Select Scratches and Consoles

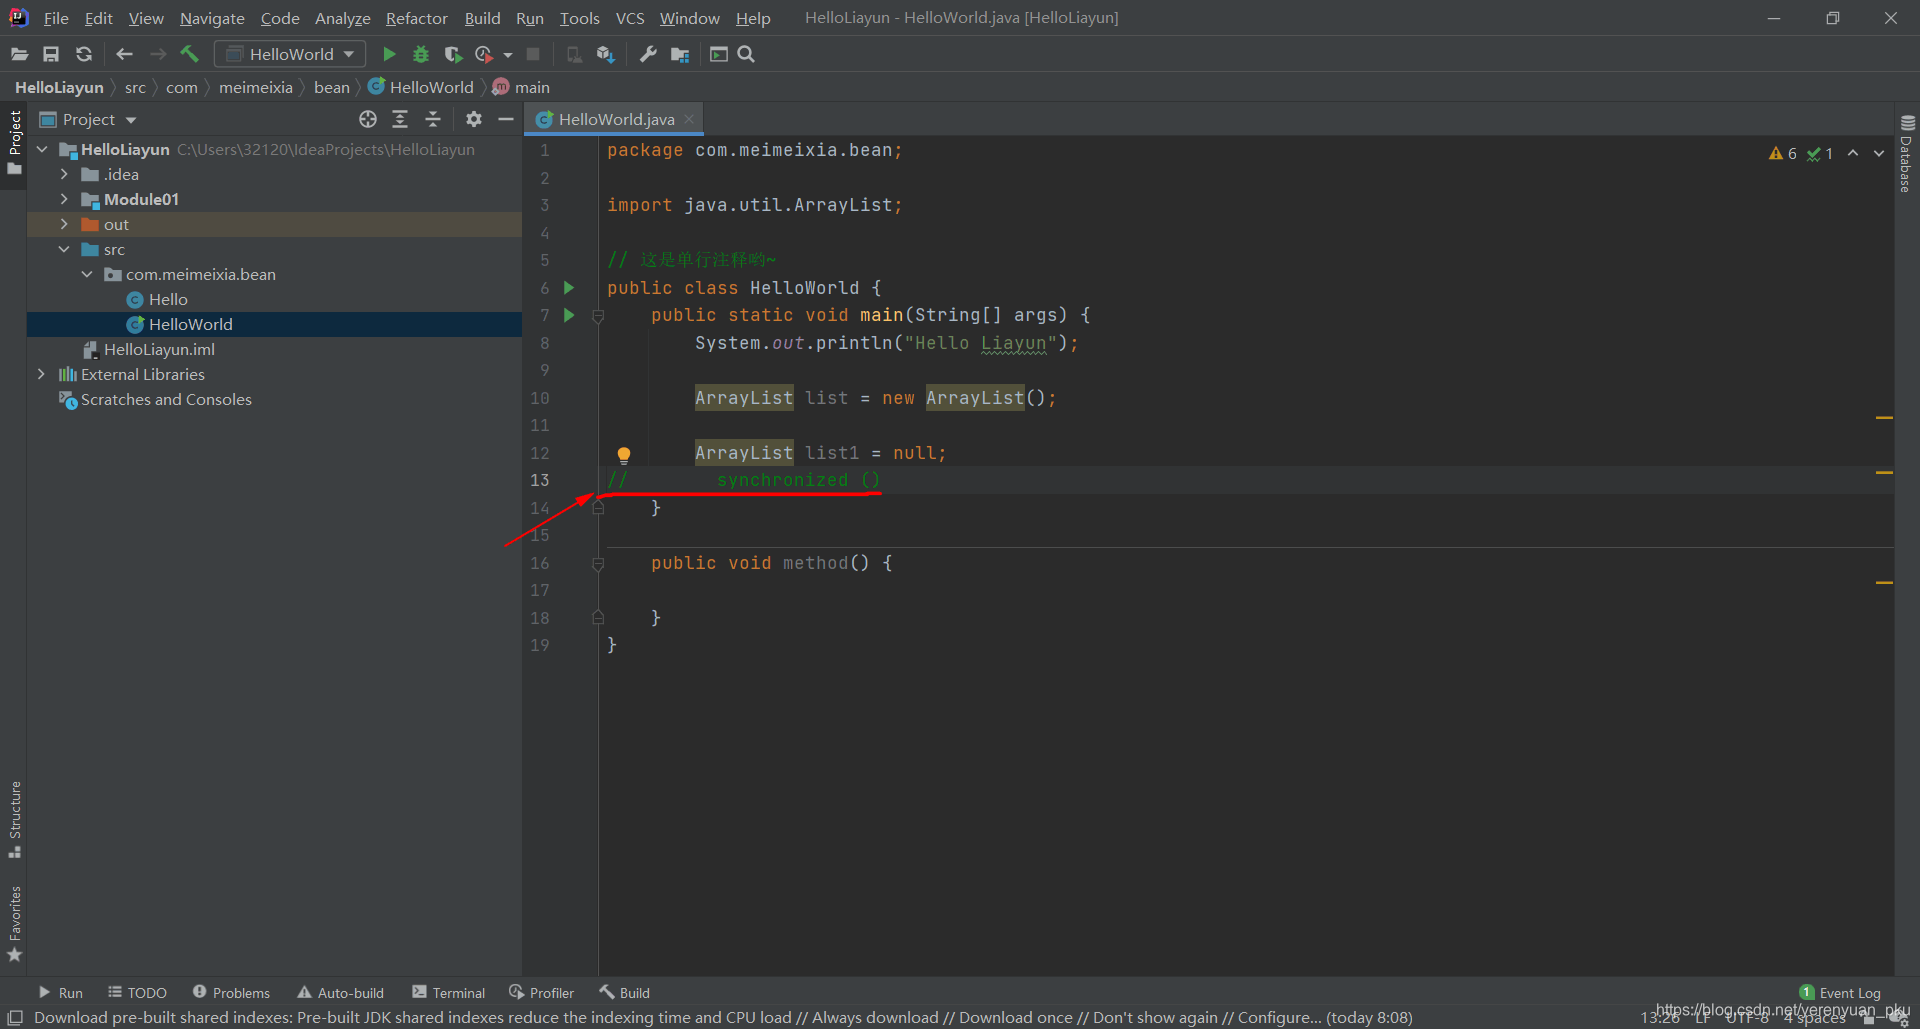pos(166,399)
